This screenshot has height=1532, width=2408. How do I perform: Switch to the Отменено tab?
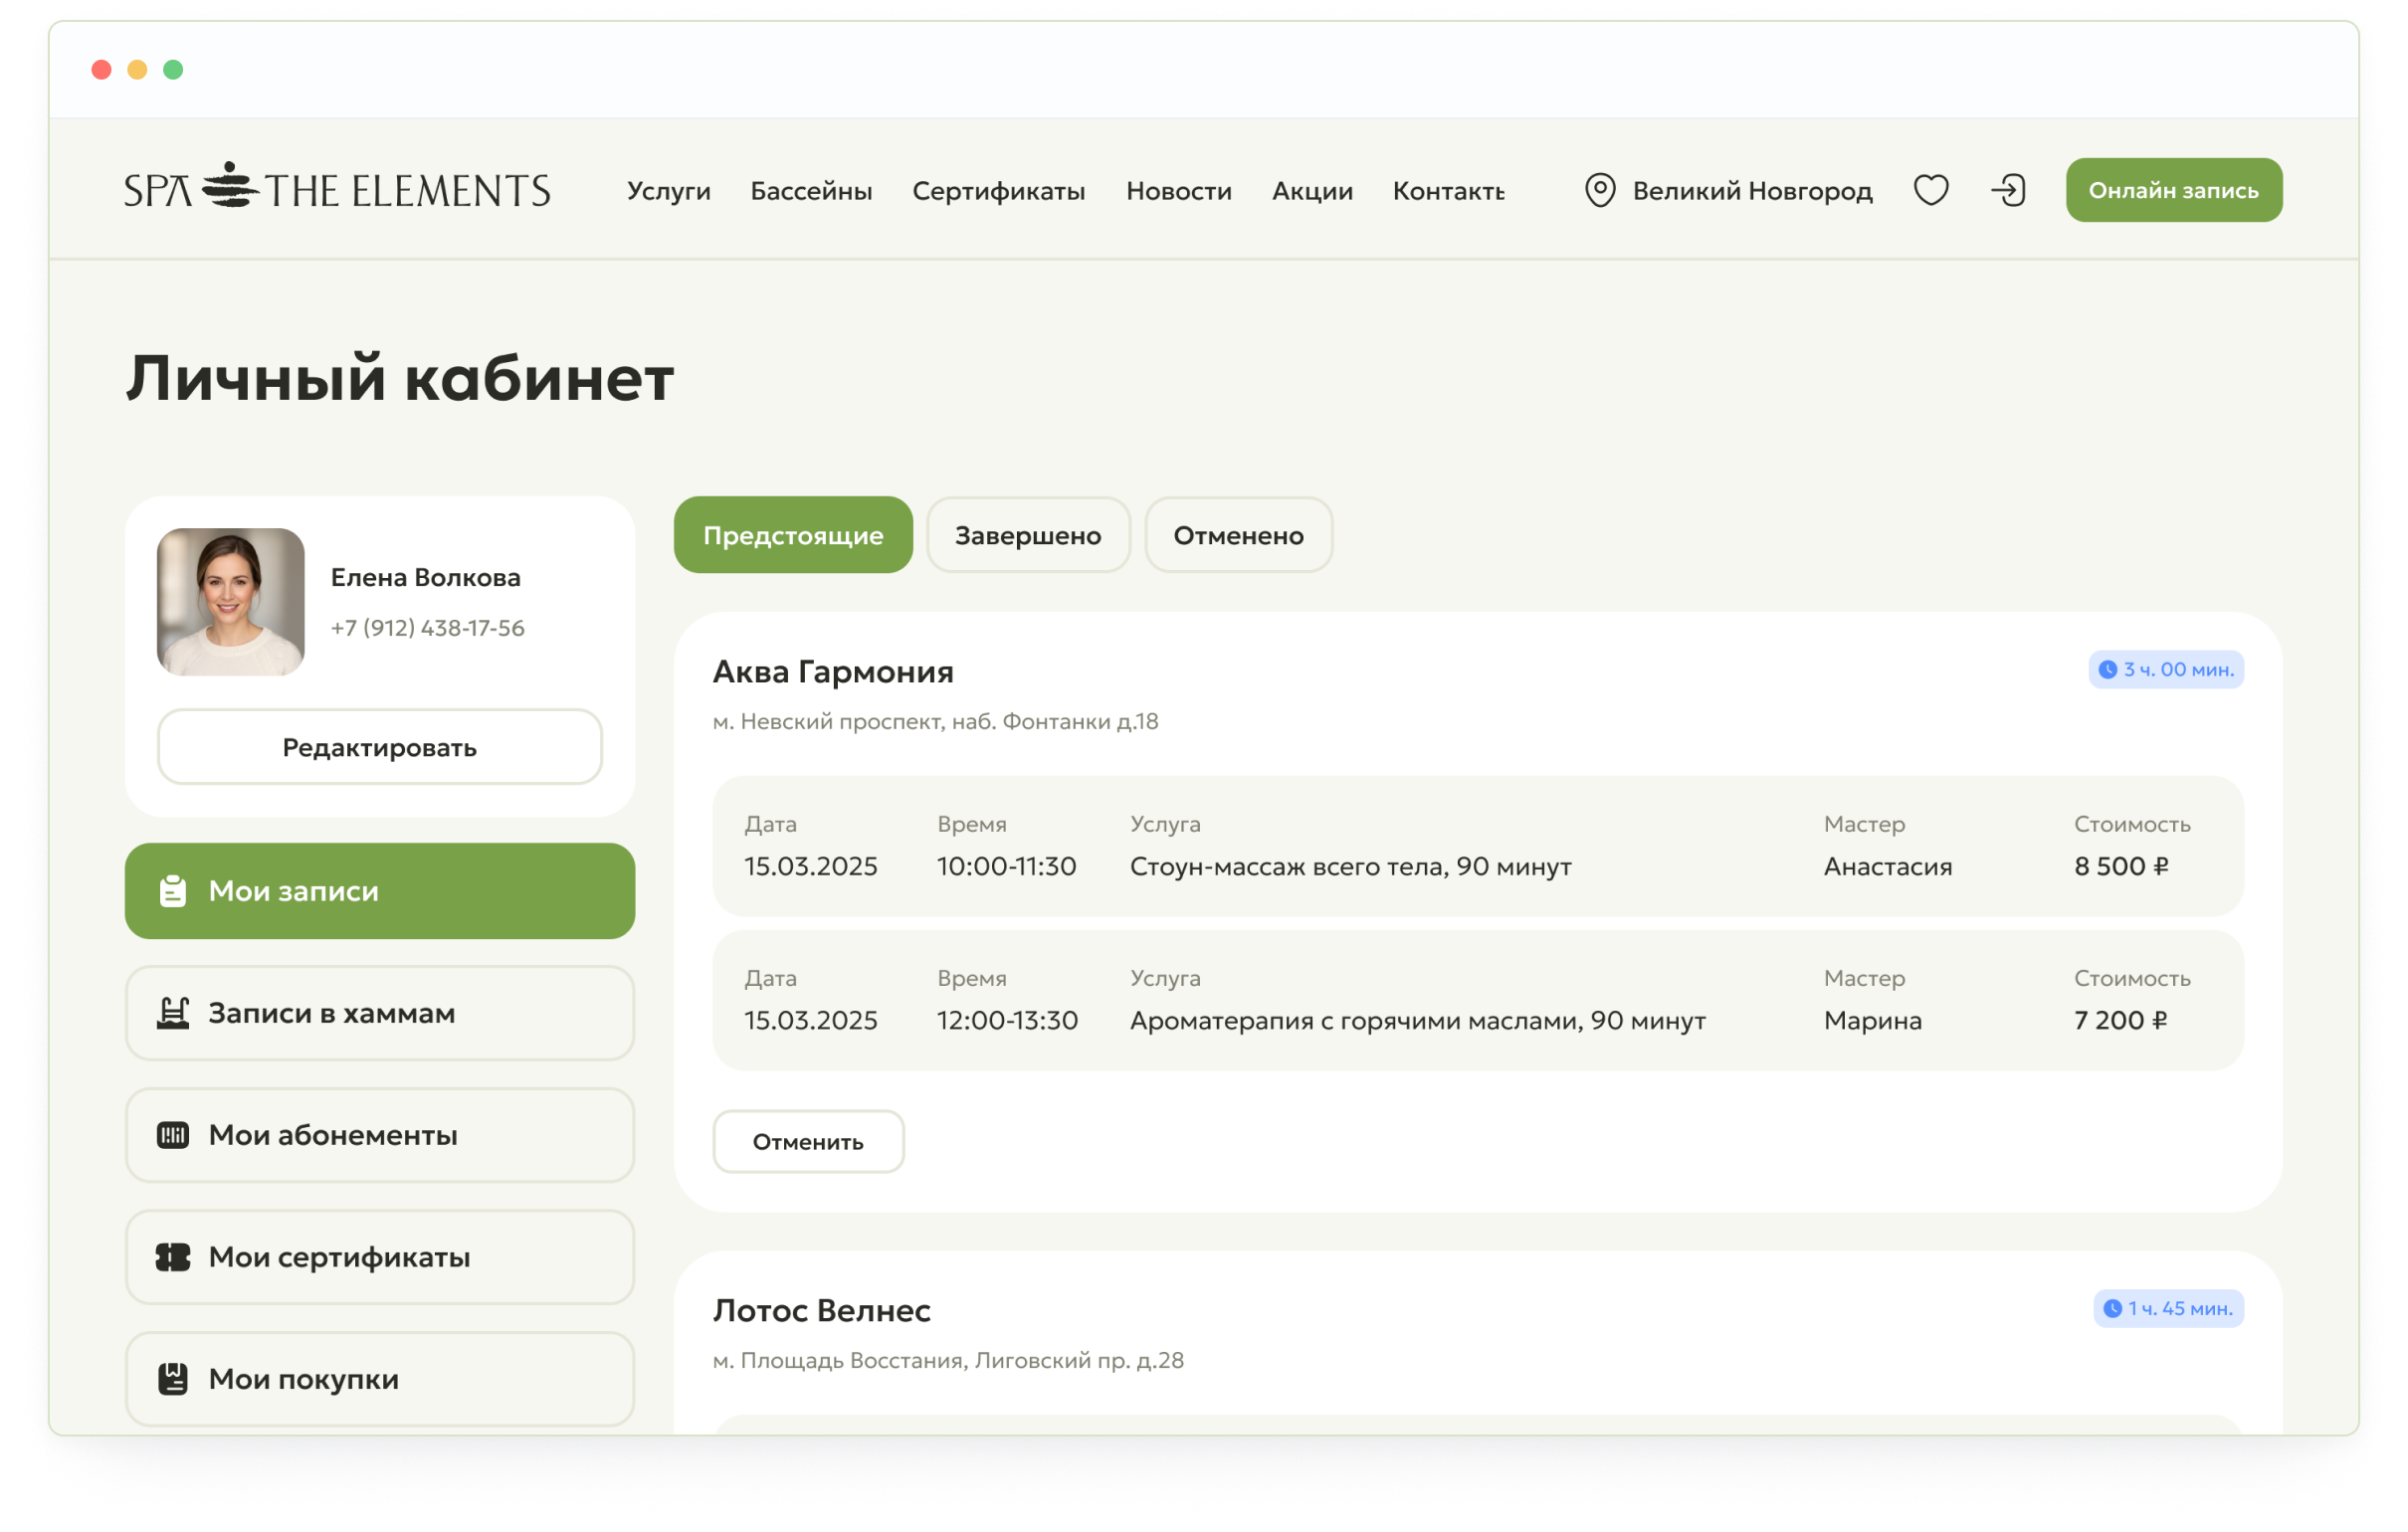coord(1238,535)
